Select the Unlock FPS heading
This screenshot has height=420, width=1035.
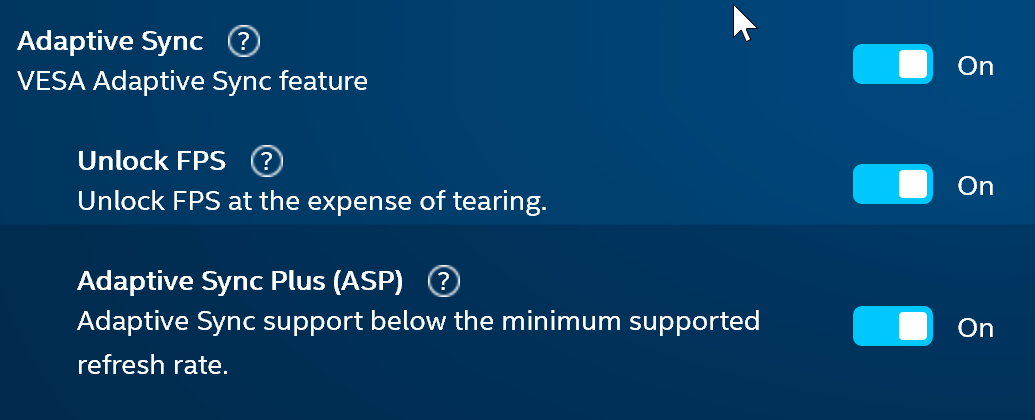click(x=152, y=161)
